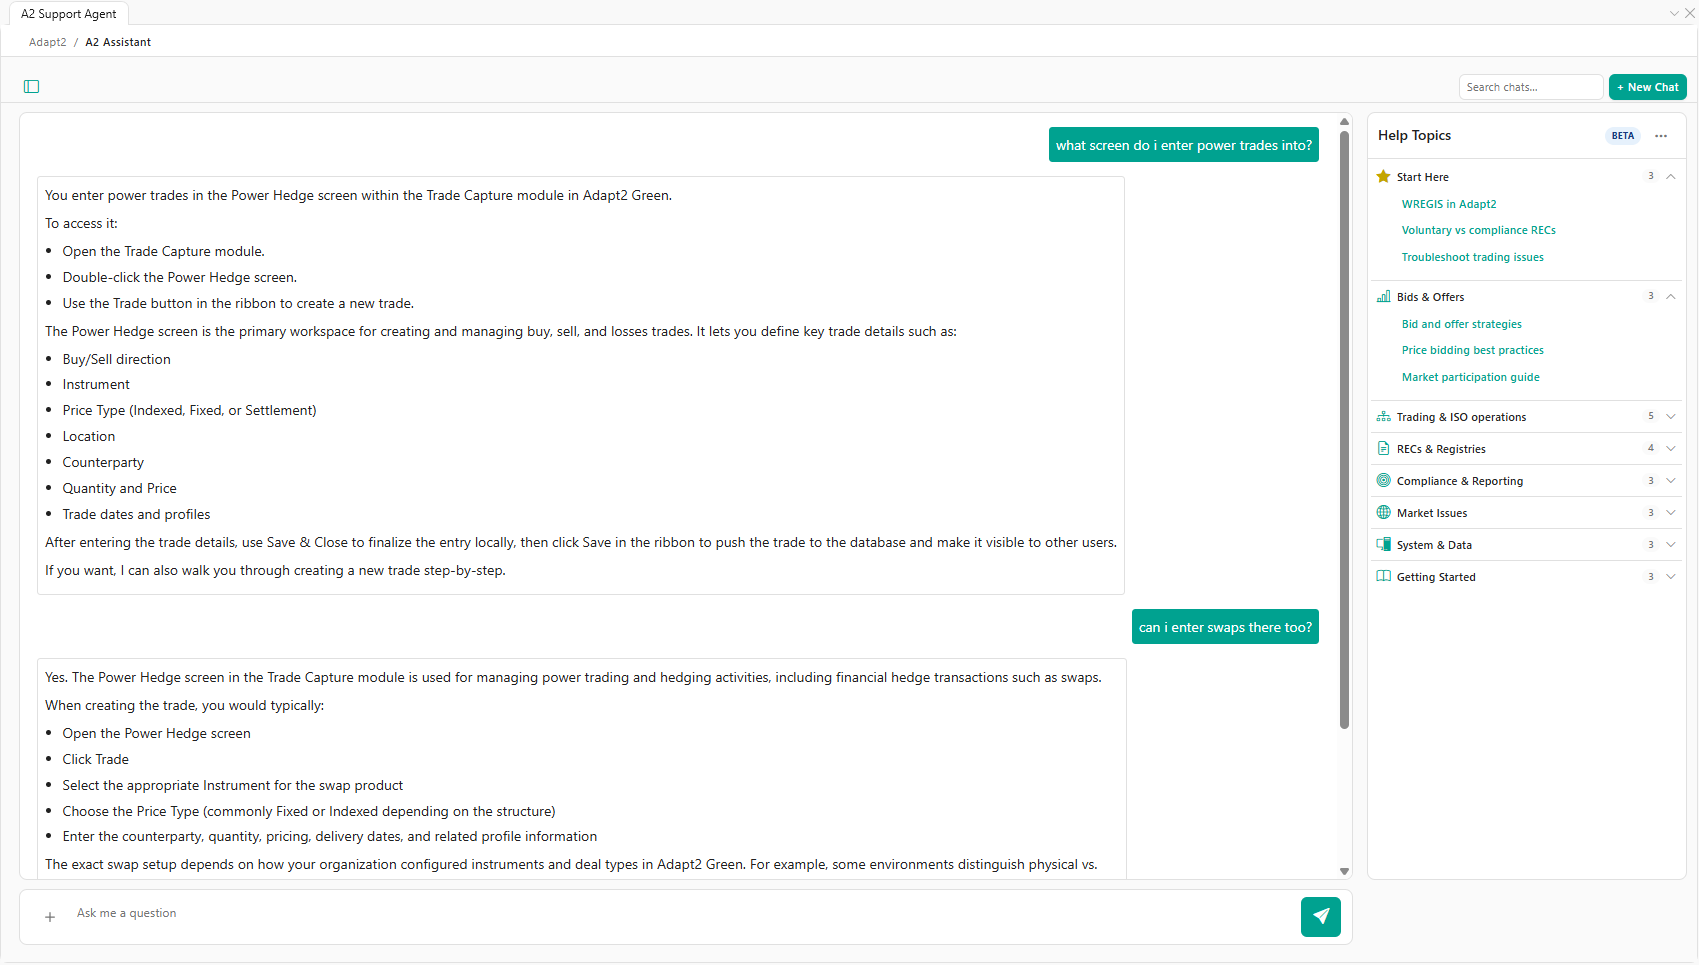The width and height of the screenshot is (1699, 965).
Task: Open the window tab list dropdown arrow
Action: (1674, 13)
